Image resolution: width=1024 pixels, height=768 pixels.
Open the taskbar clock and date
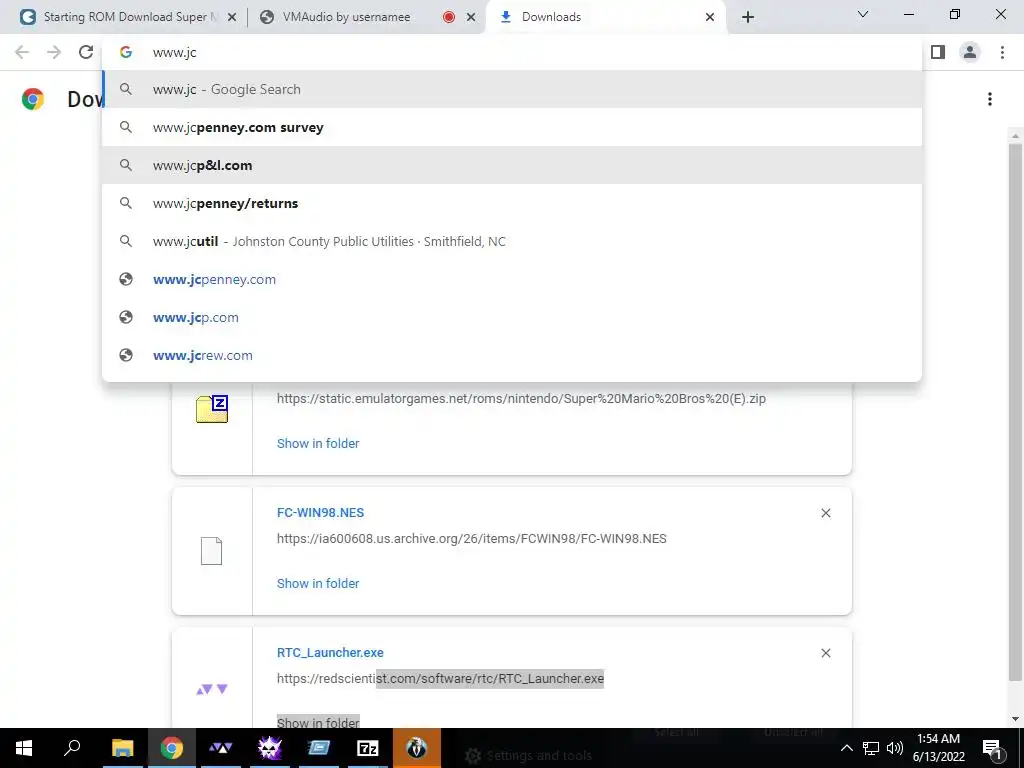(x=938, y=748)
